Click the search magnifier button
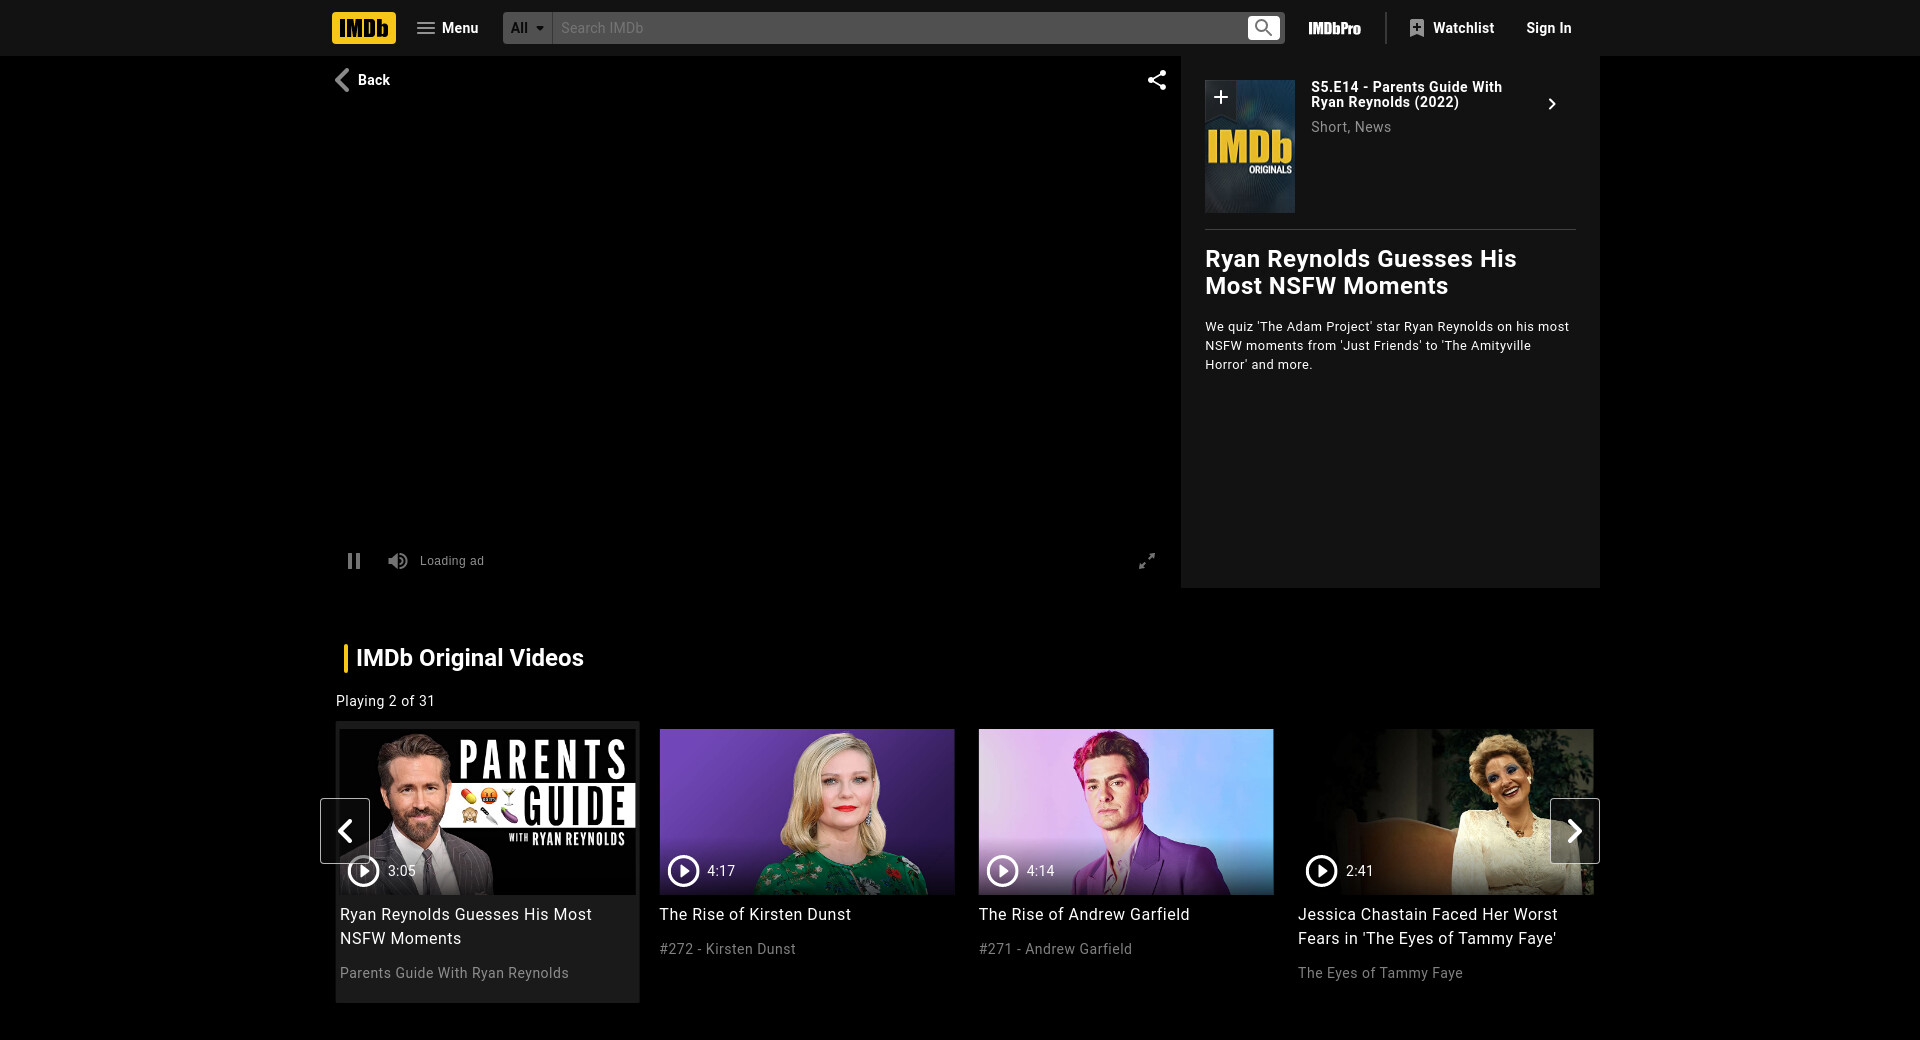1920x1040 pixels. pyautogui.click(x=1263, y=28)
